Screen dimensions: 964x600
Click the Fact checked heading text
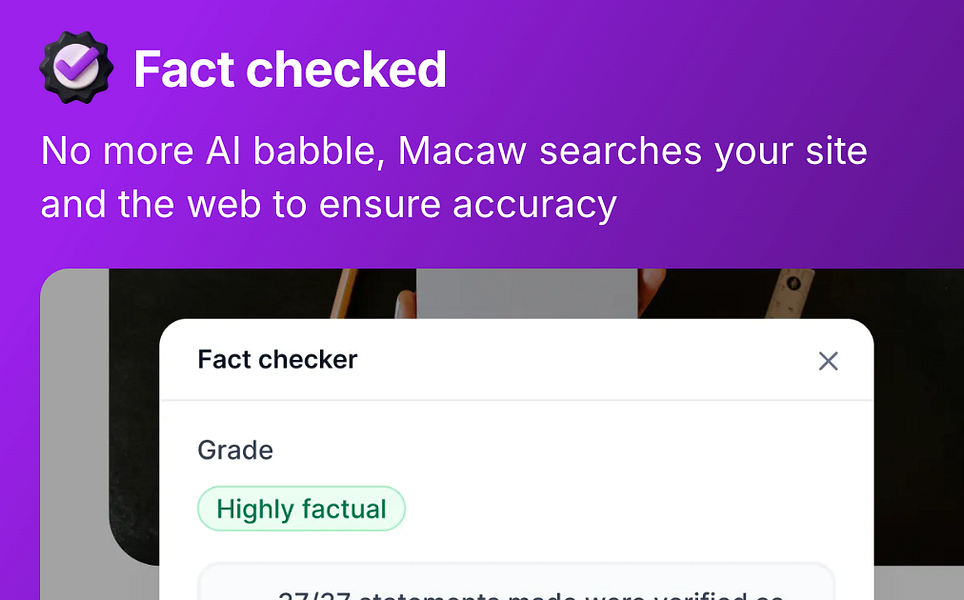[290, 69]
